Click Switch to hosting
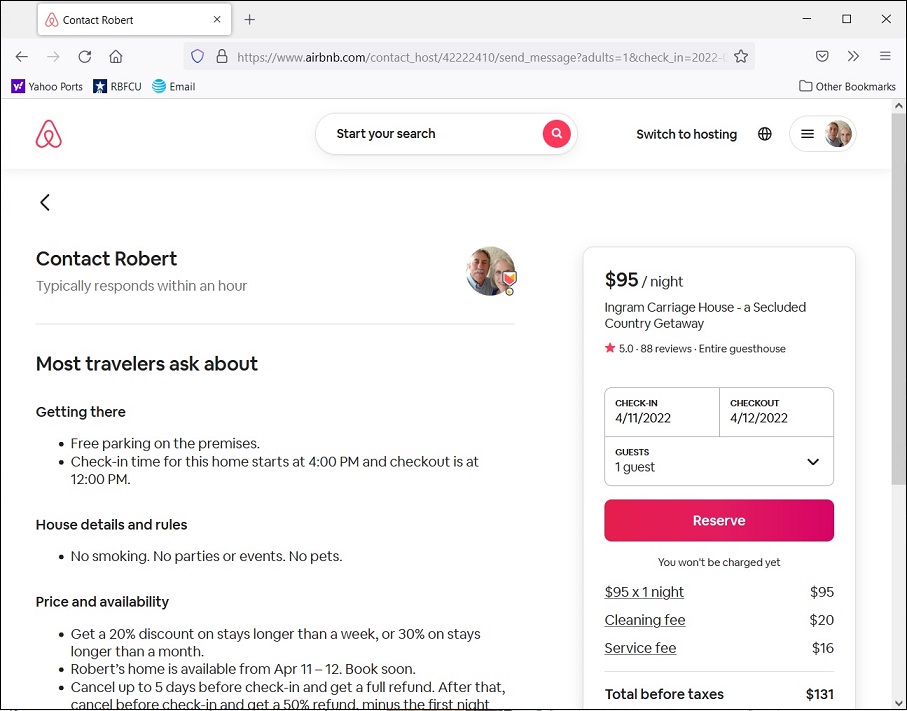 687,134
